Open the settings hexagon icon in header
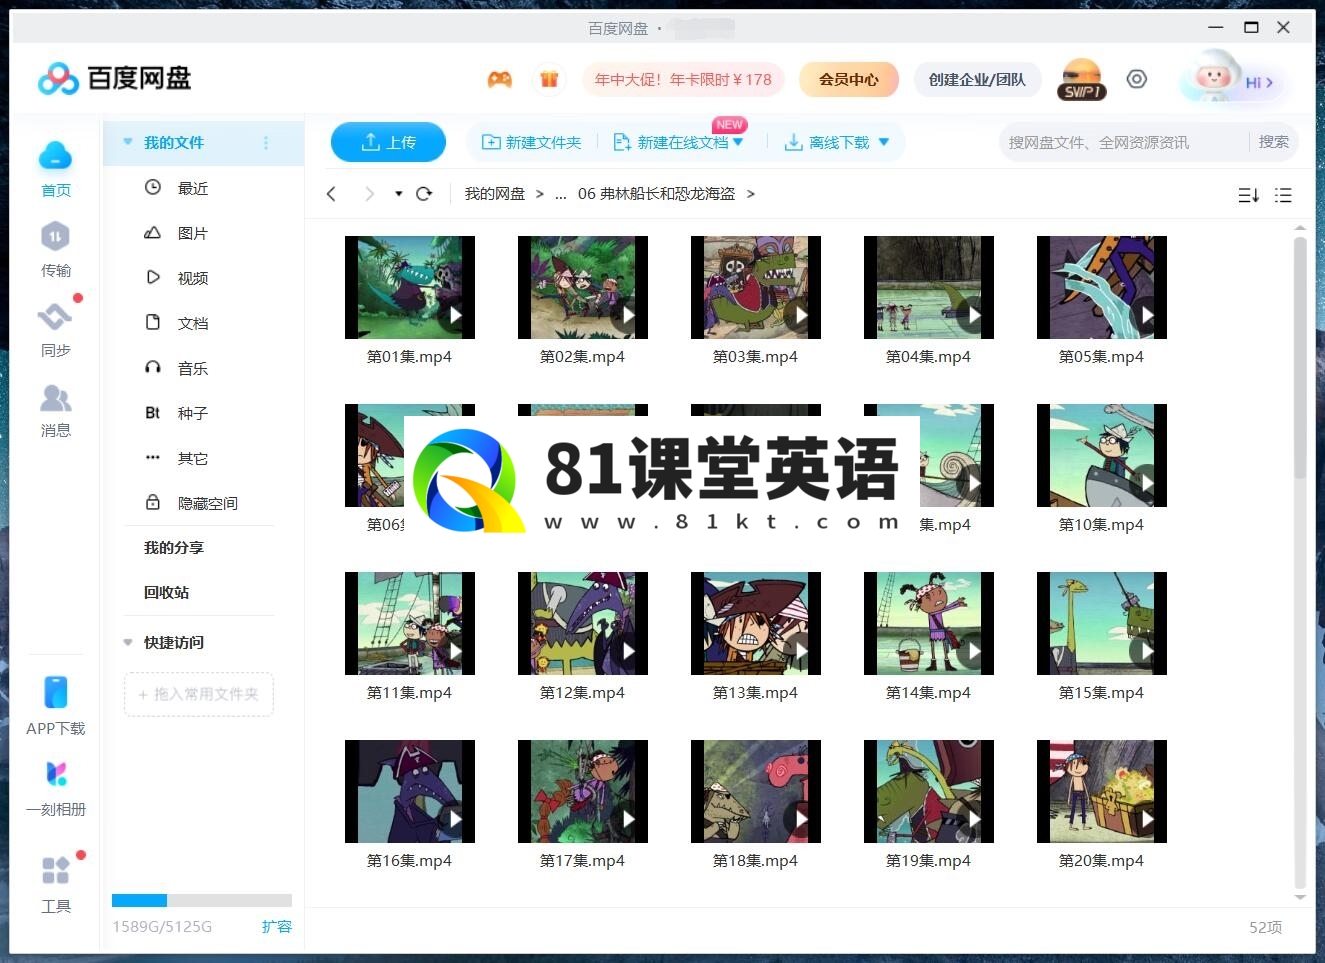The image size is (1325, 963). (1137, 79)
